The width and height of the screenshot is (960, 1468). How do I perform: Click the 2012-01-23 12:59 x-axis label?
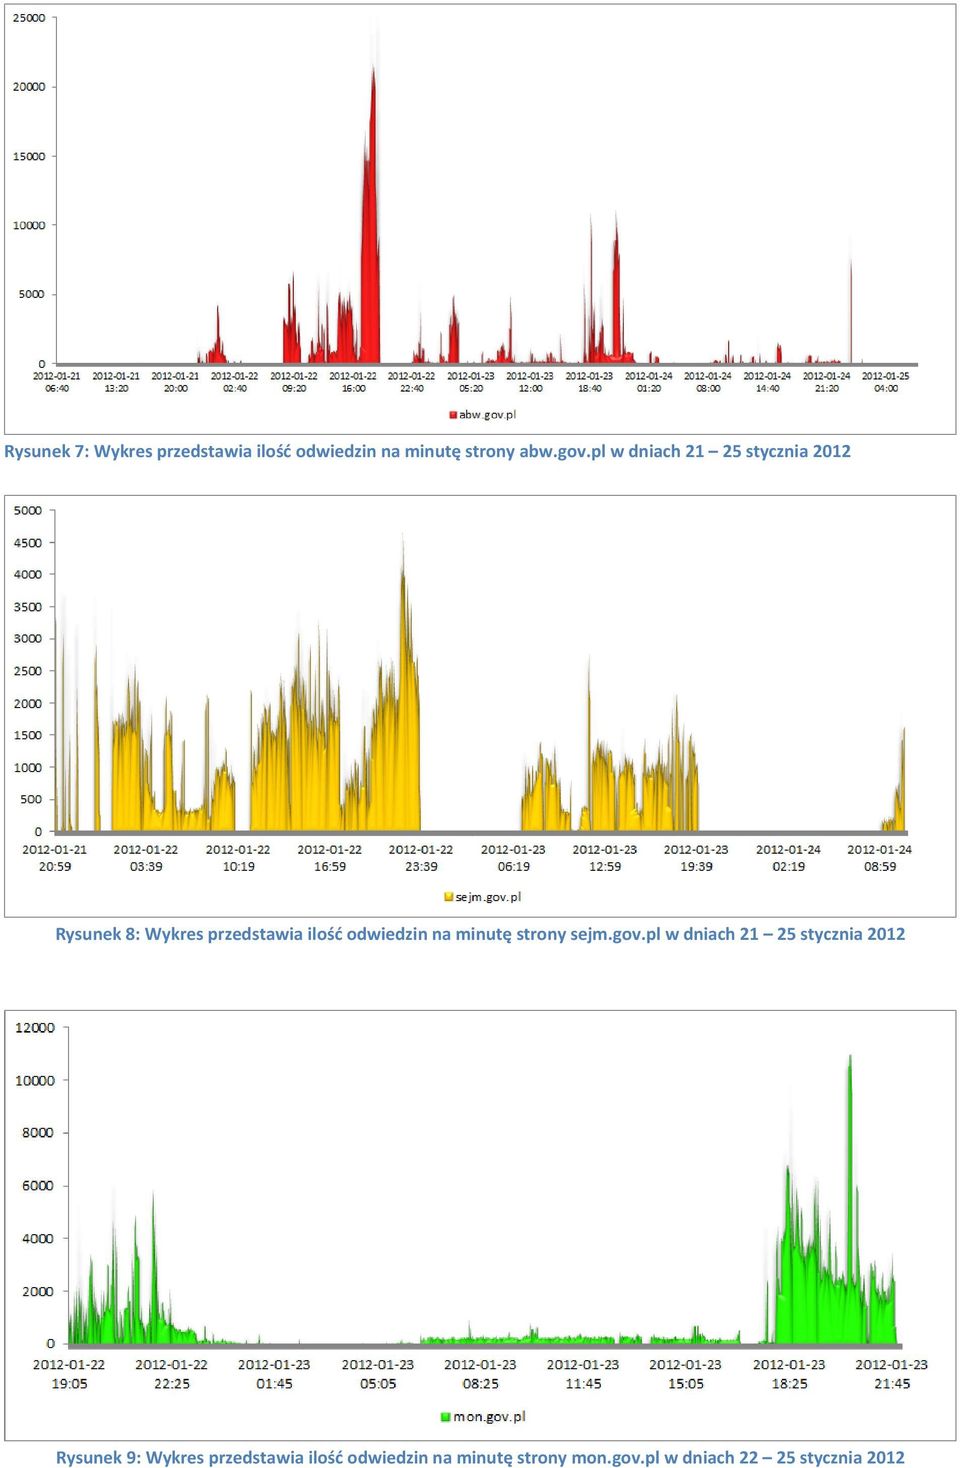(605, 858)
